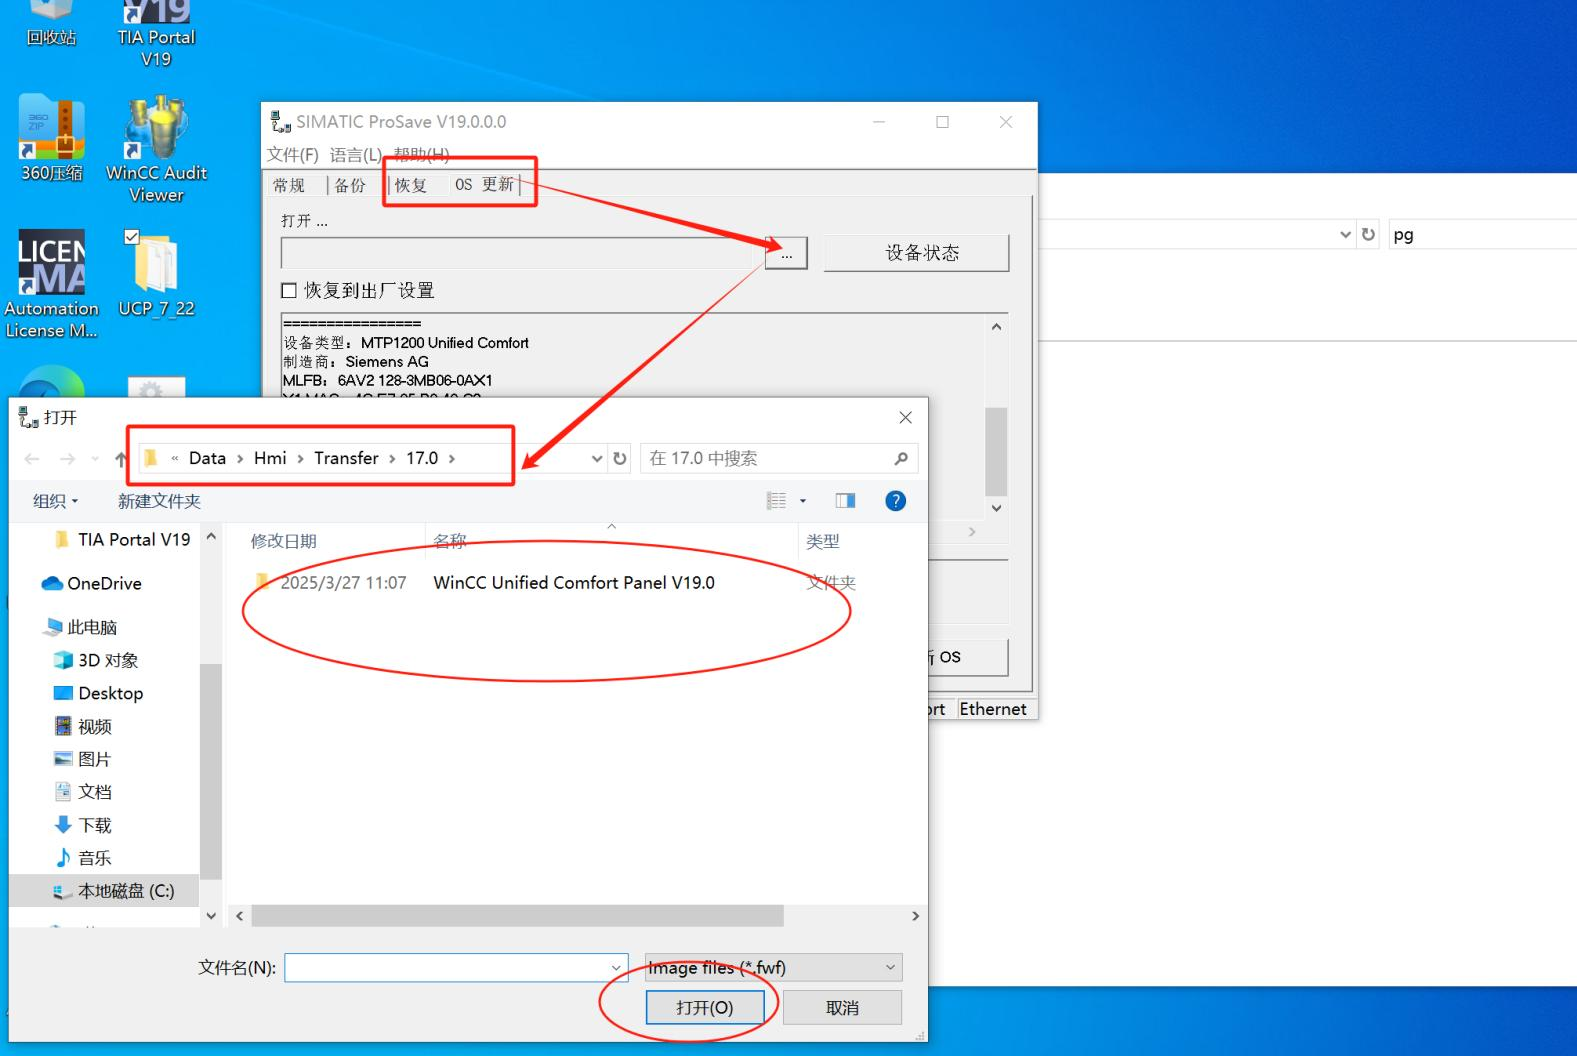Image resolution: width=1577 pixels, height=1056 pixels.
Task: Open help in the 打开 dialog
Action: pos(896,501)
